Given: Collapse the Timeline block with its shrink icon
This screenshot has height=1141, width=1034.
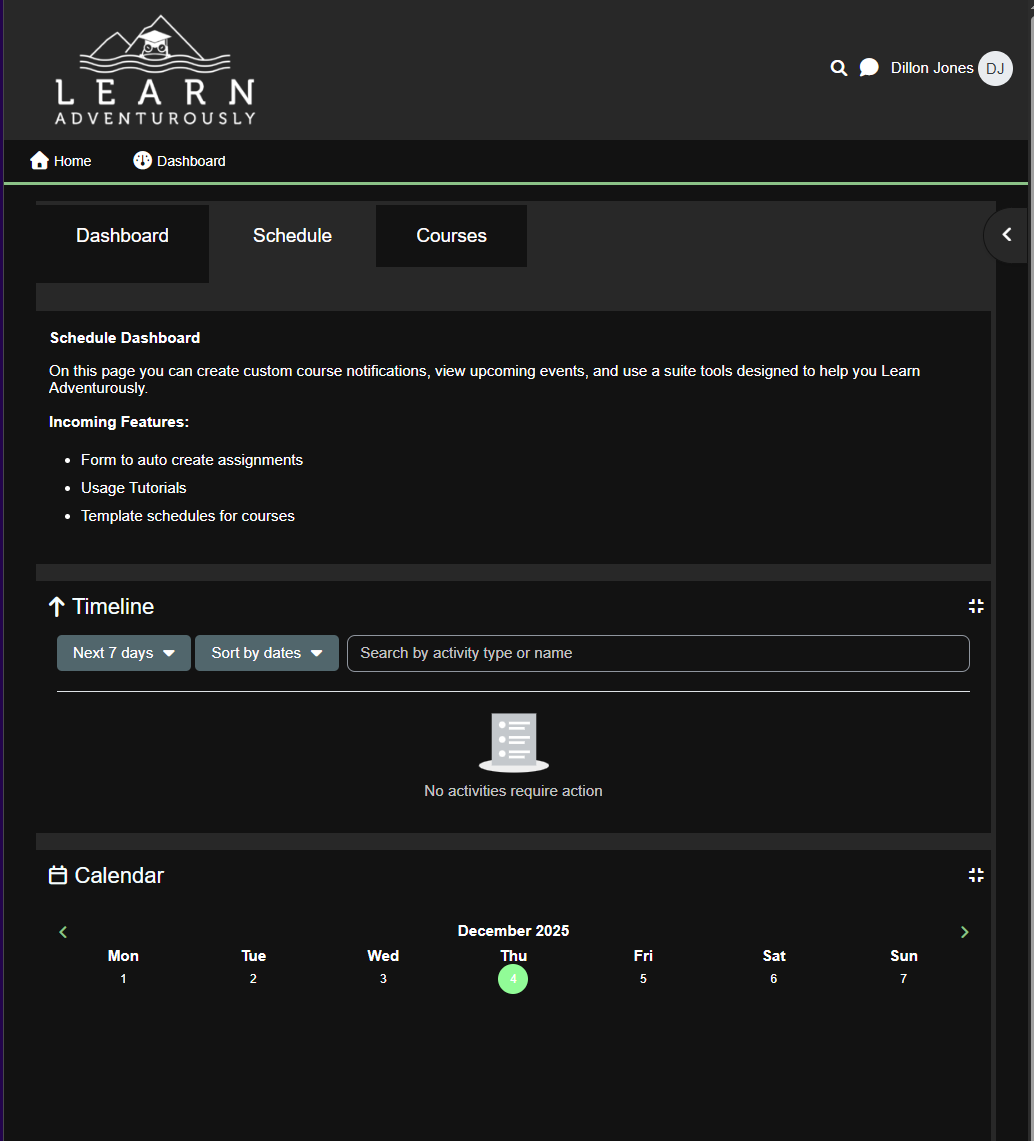Looking at the screenshot, I should pyautogui.click(x=976, y=606).
